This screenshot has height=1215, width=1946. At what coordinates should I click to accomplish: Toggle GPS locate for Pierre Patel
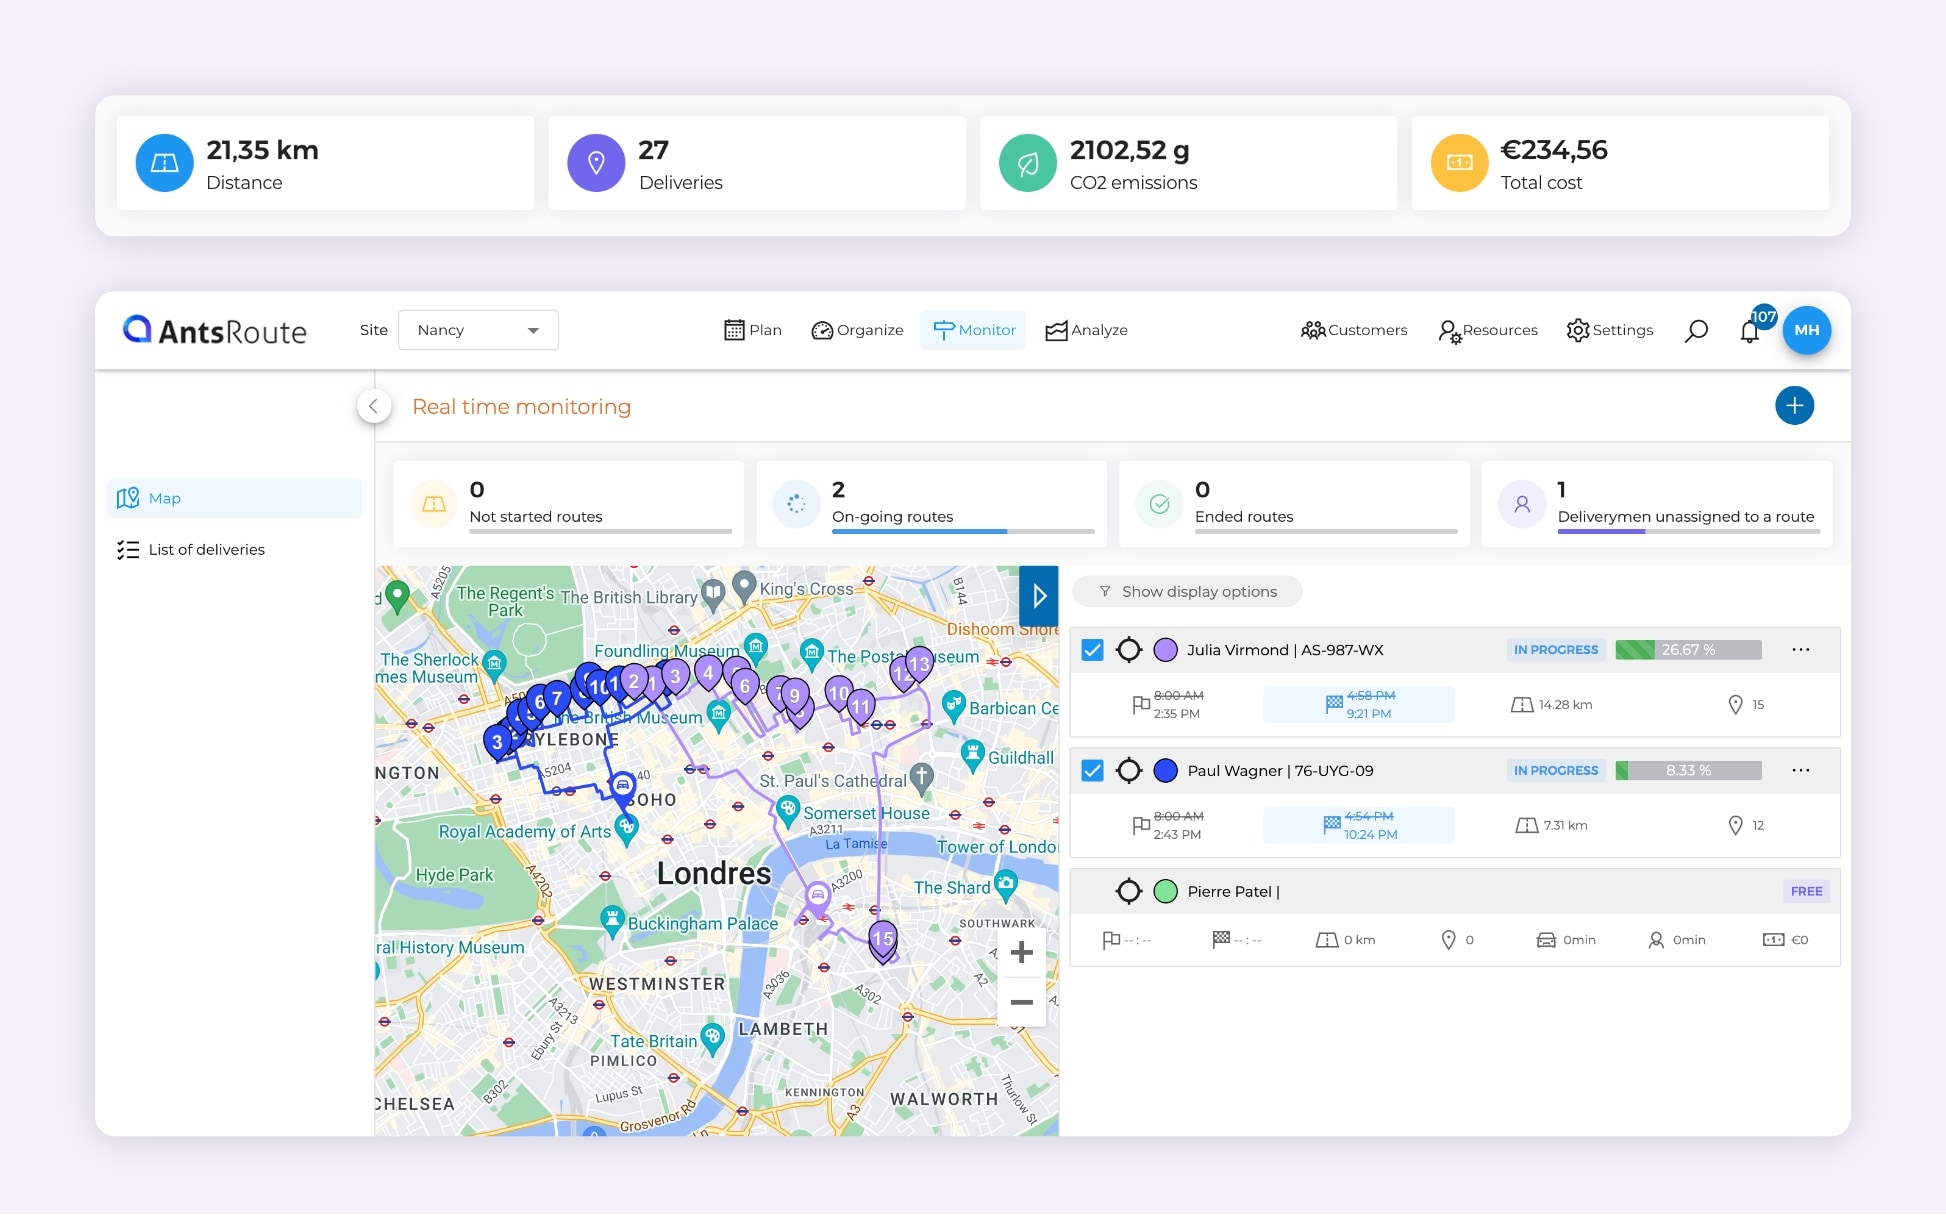click(x=1130, y=891)
